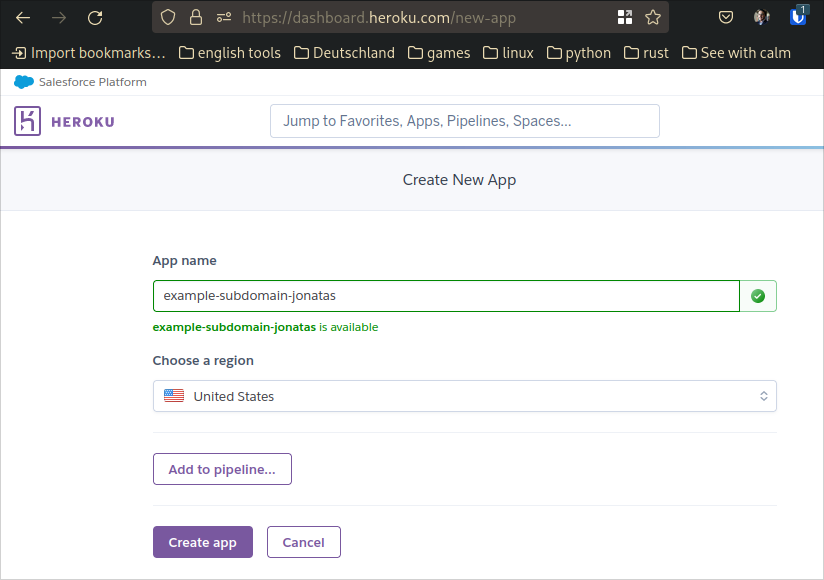Open the site permissions icon in address bar
This screenshot has width=824, height=580.
coord(224,18)
